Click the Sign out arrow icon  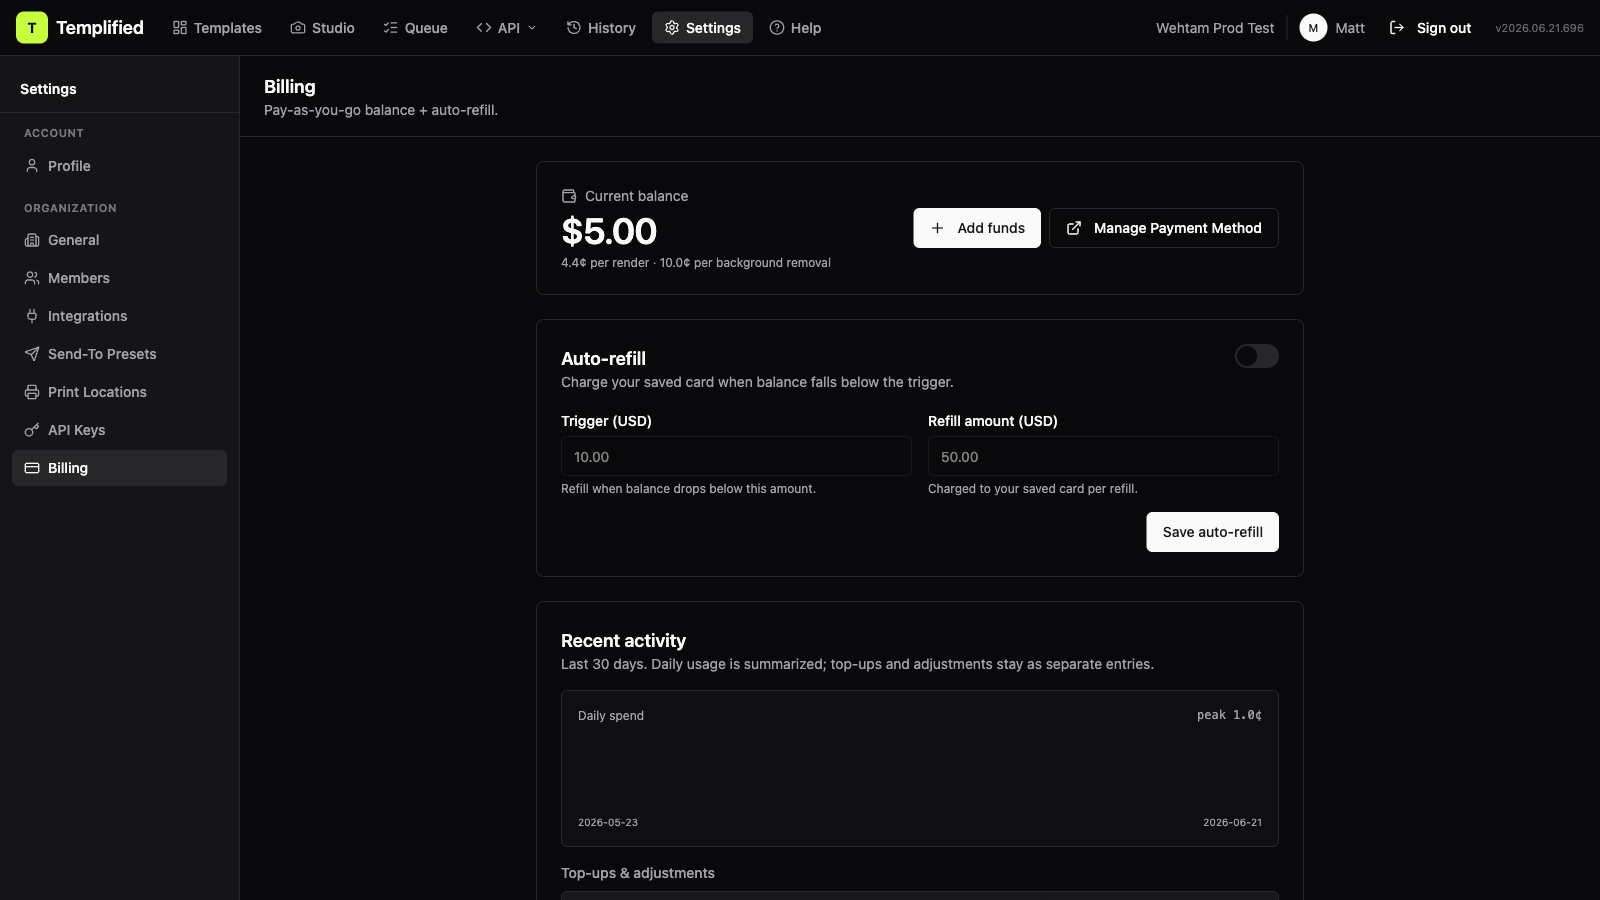[x=1397, y=28]
